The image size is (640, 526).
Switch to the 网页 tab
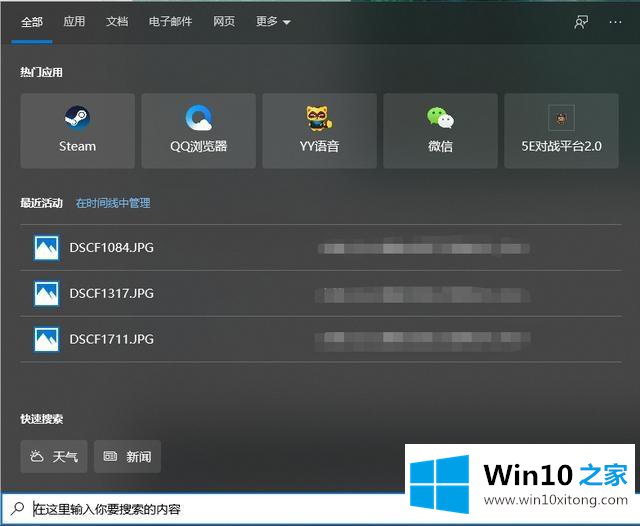pos(224,21)
